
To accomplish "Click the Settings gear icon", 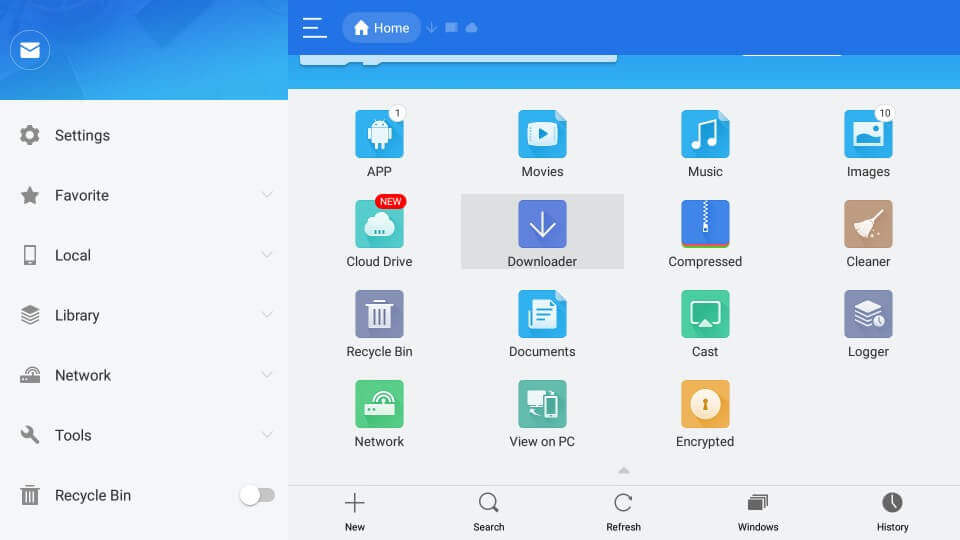I will (x=29, y=135).
